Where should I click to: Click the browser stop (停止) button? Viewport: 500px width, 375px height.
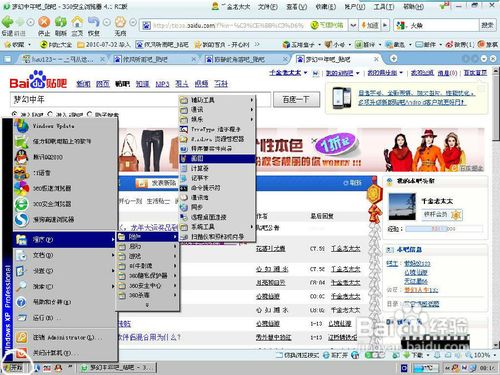(x=44, y=26)
